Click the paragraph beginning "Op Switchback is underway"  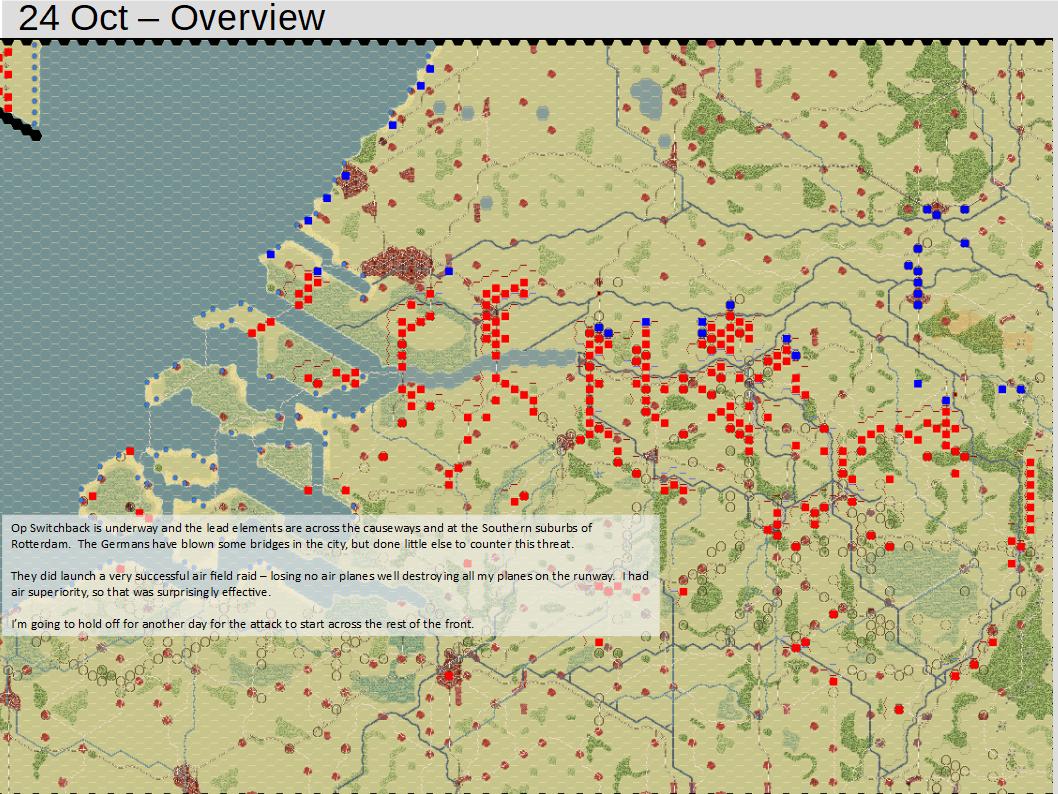click(302, 536)
